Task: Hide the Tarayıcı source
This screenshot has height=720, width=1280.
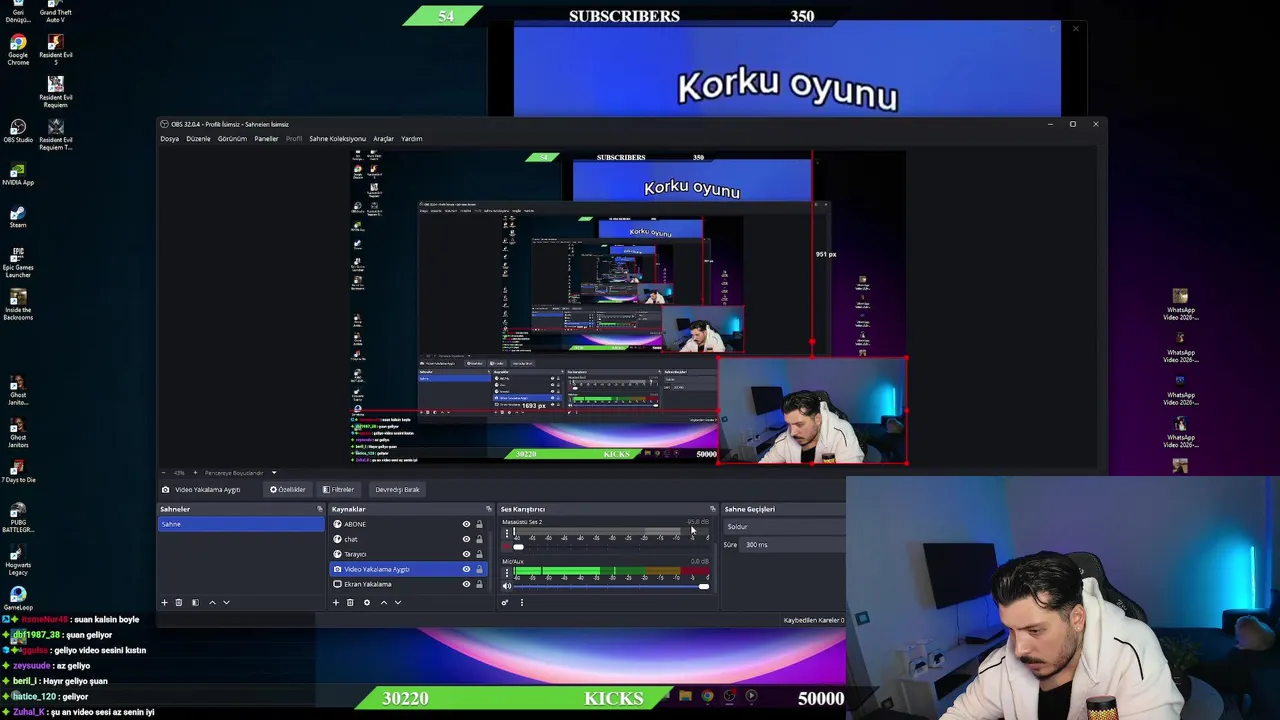Action: pyautogui.click(x=466, y=554)
